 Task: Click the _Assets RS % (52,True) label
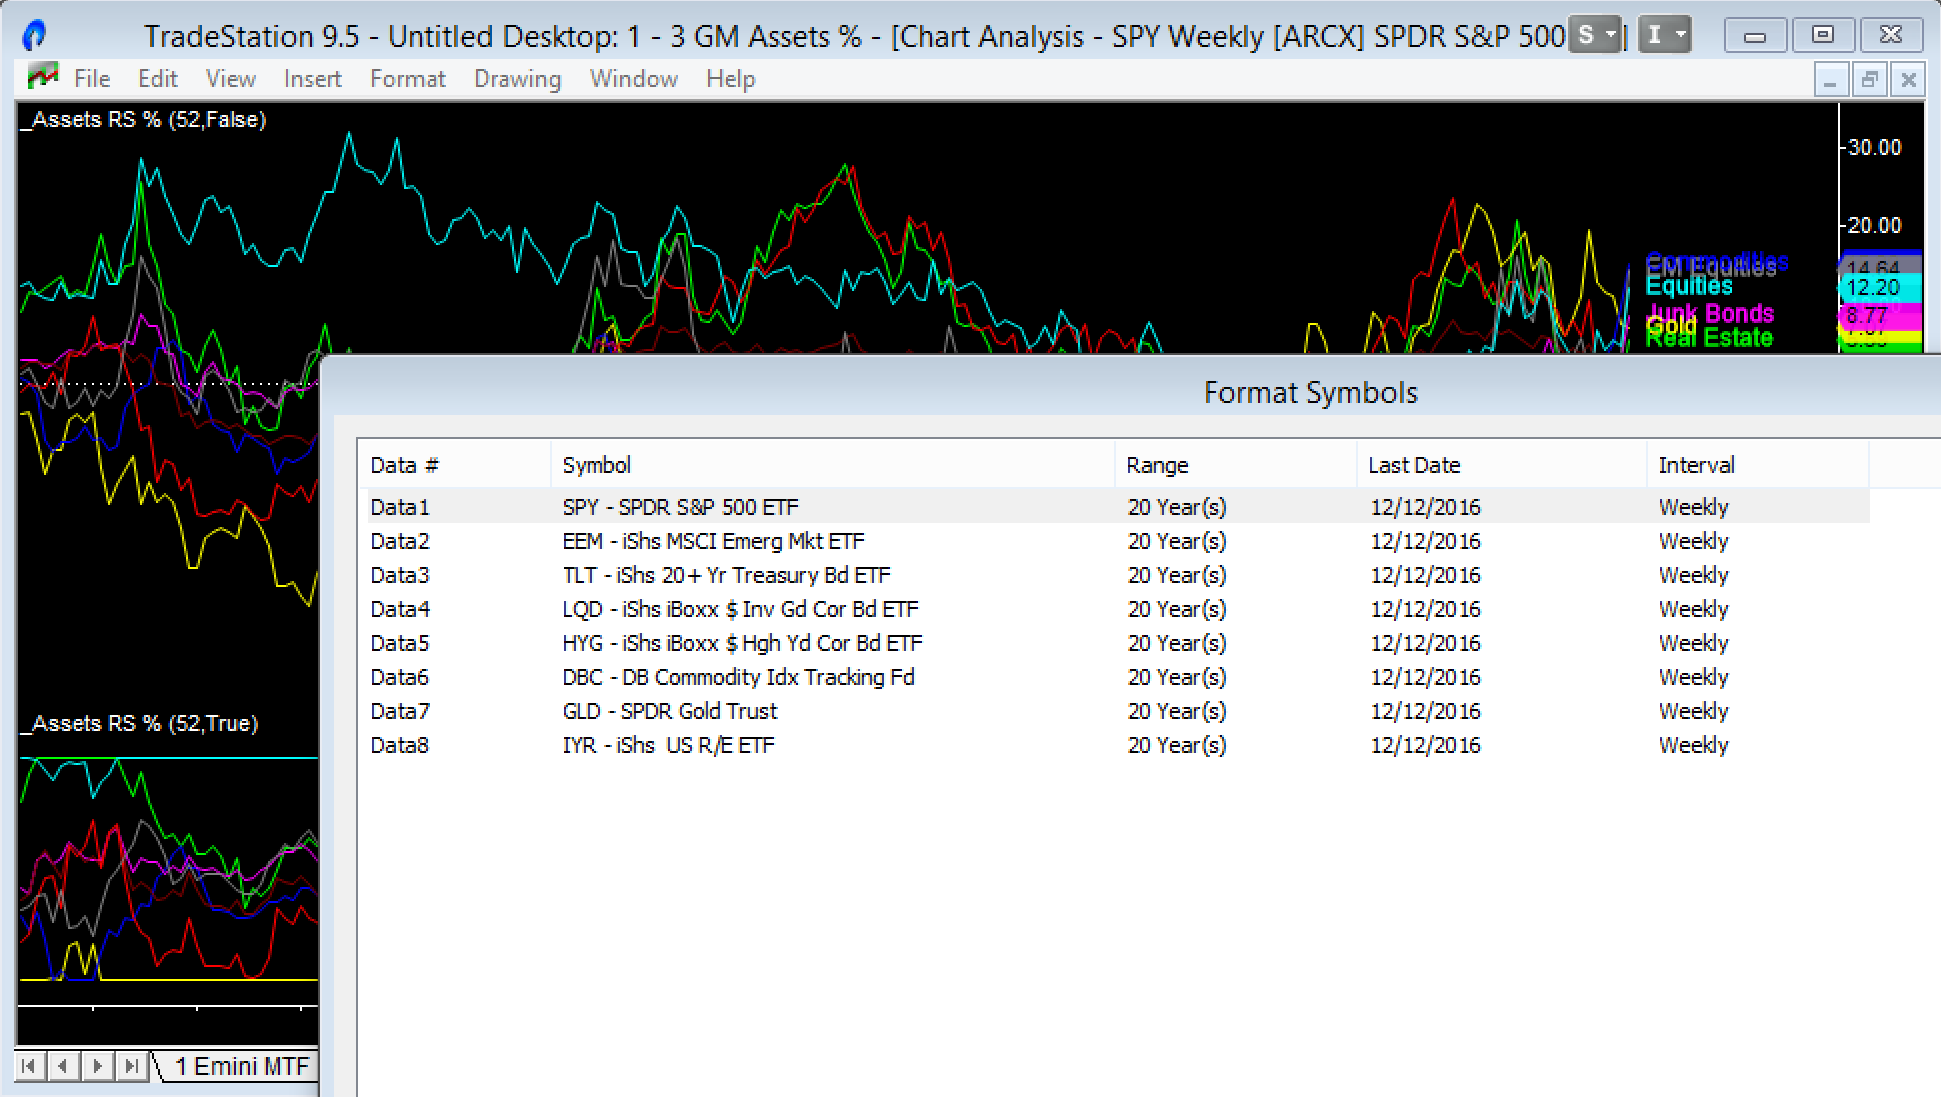[141, 723]
